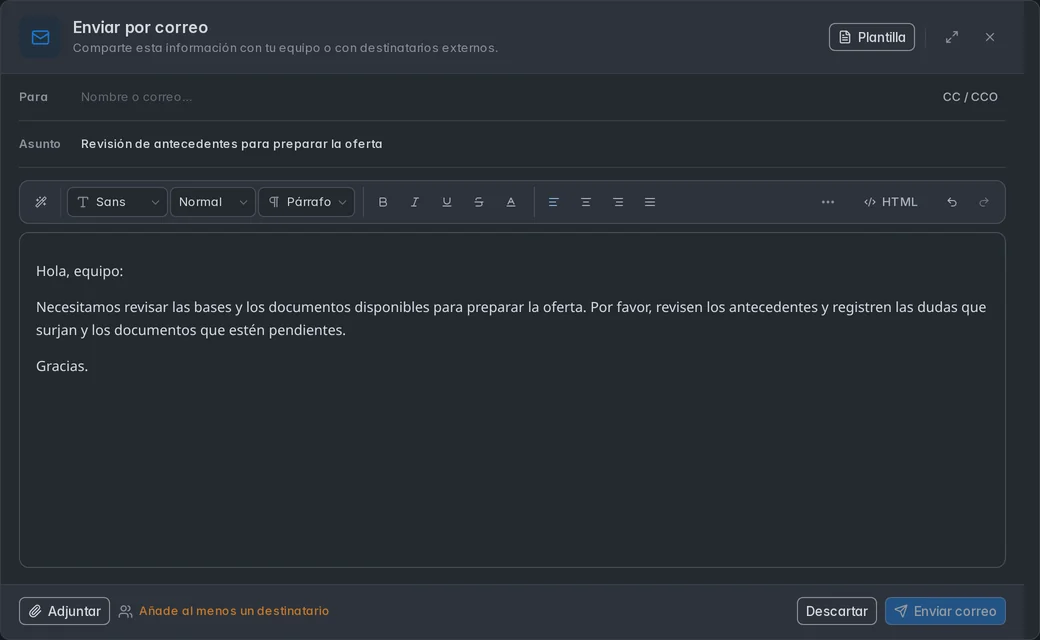Toggle underline formatting

[x=446, y=202]
